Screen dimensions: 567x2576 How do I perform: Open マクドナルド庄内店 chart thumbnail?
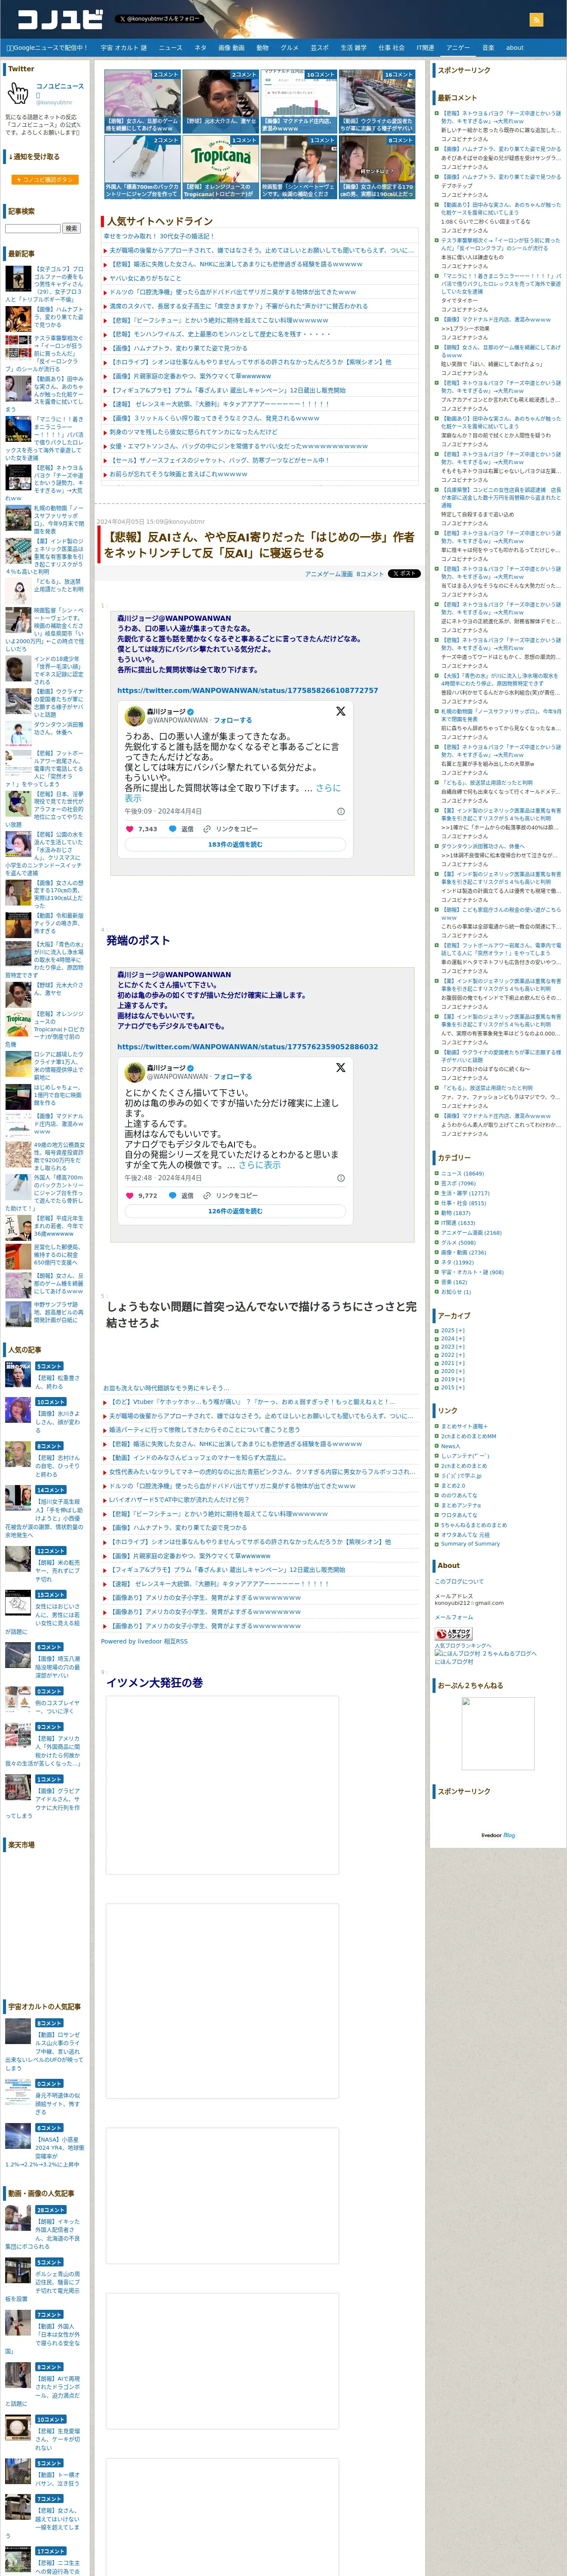(298, 101)
